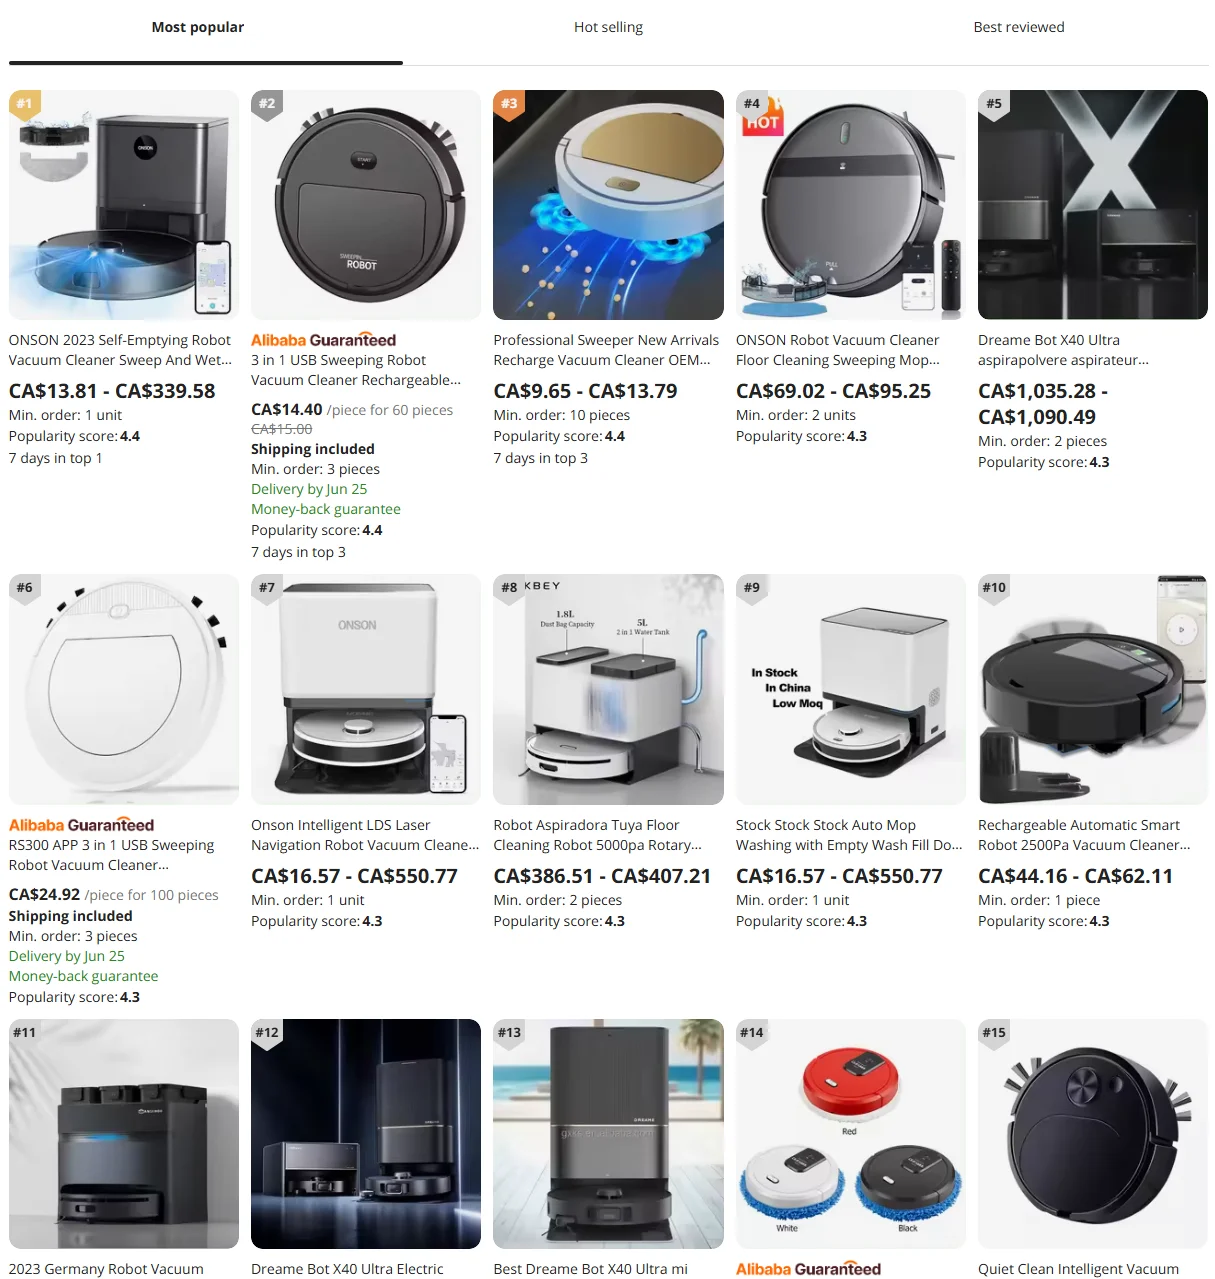Click the Alibaba Guaranteed logo on RS300 product
The image size is (1215, 1279).
pos(81,825)
